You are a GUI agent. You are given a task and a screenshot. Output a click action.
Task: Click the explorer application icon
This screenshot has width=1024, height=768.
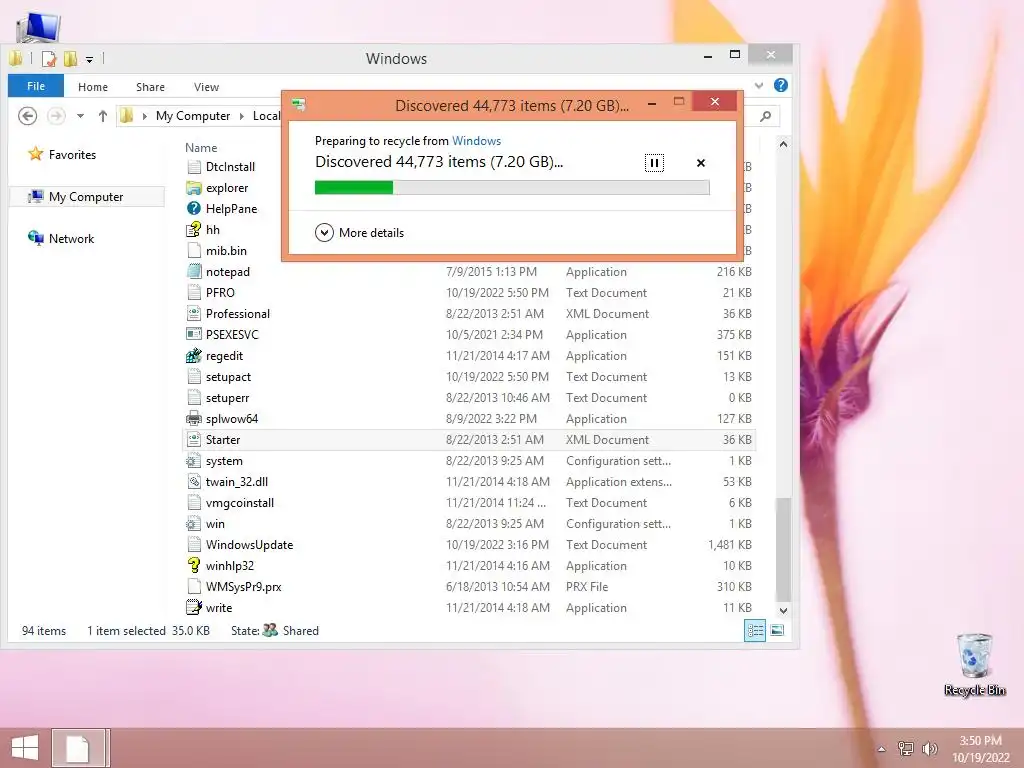click(193, 188)
